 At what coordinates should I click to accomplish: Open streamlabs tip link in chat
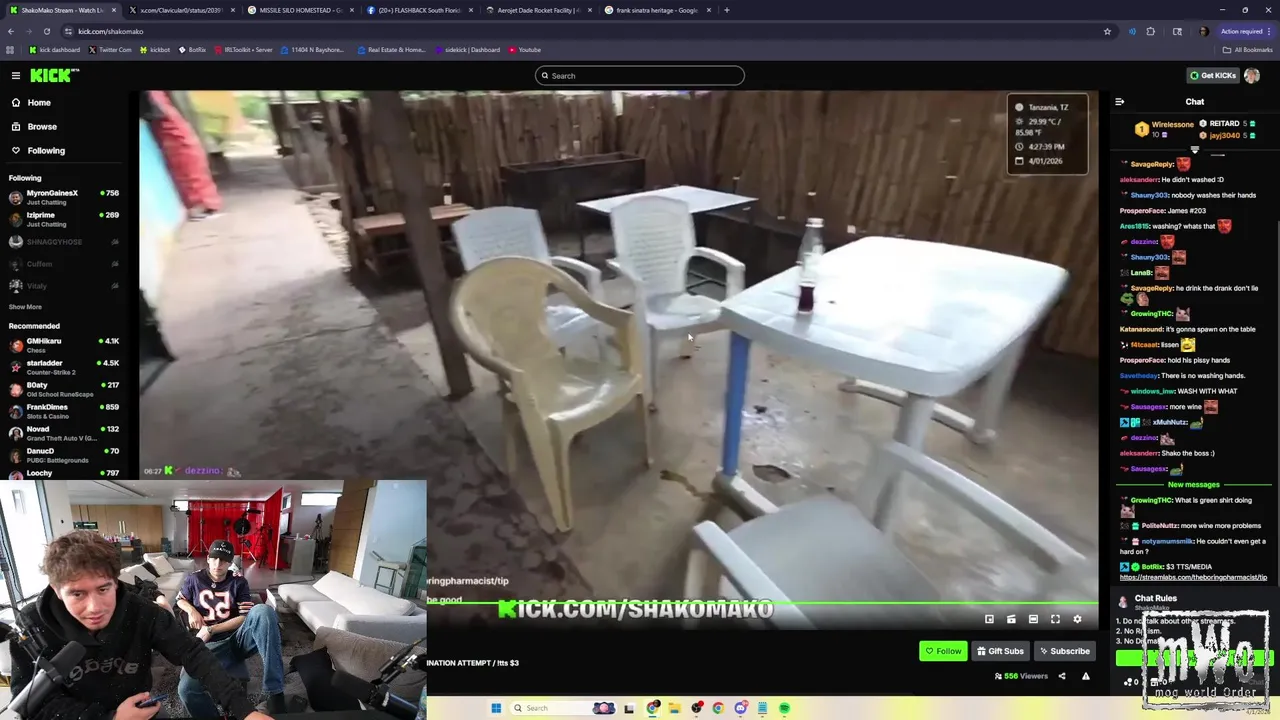[x=1193, y=577]
